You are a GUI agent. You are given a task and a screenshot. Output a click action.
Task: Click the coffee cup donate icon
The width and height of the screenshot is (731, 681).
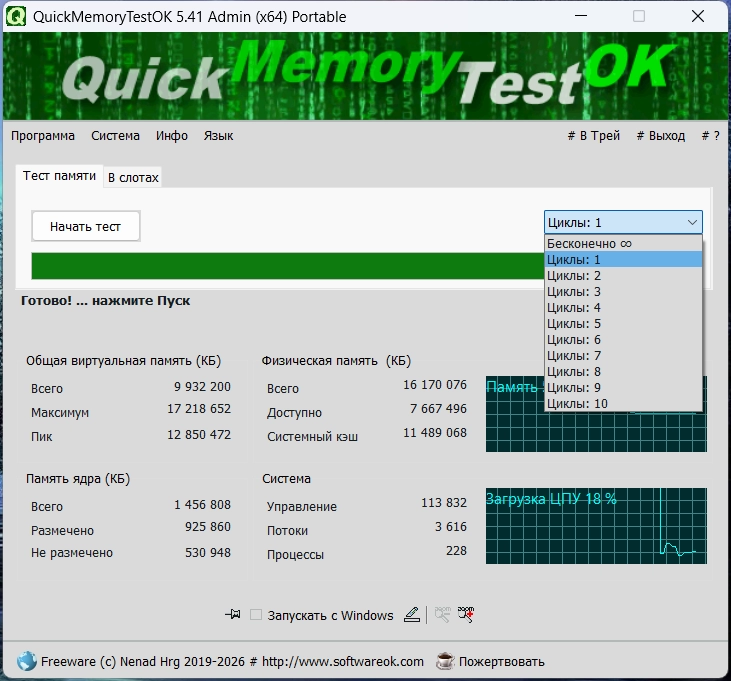click(445, 661)
